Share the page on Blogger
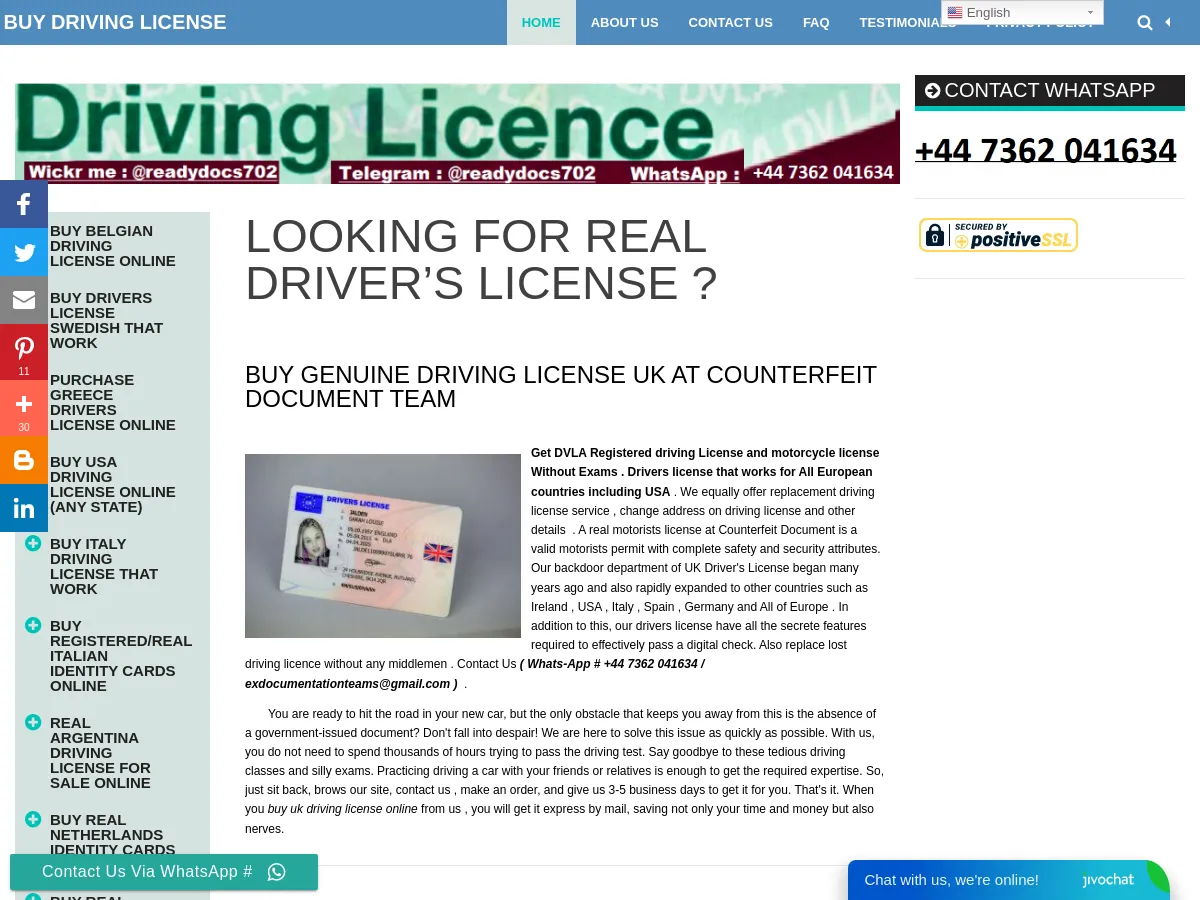1200x900 pixels. pyautogui.click(x=24, y=460)
